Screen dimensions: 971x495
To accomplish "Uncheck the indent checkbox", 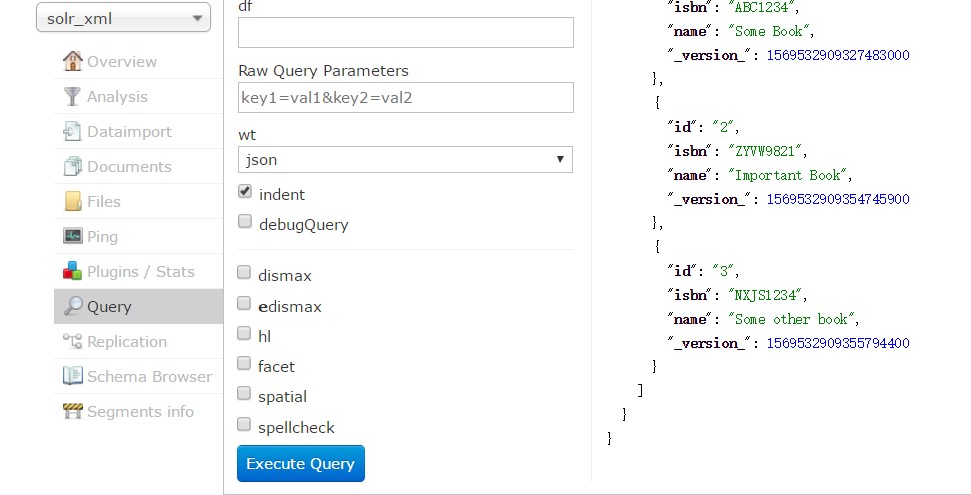I will point(245,191).
